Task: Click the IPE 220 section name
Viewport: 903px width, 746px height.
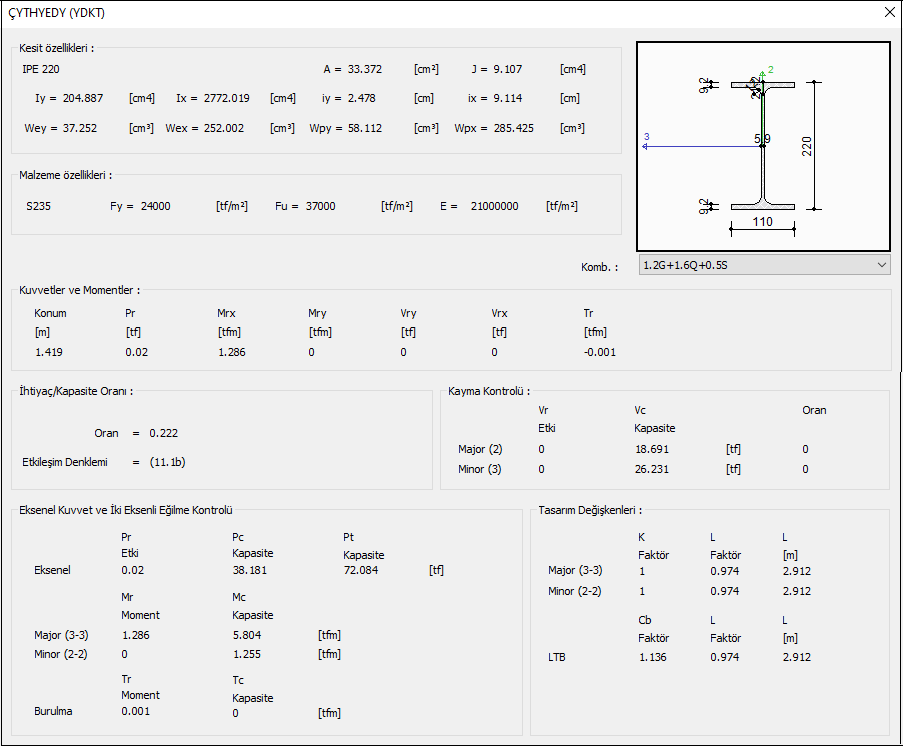Action: click(x=41, y=69)
